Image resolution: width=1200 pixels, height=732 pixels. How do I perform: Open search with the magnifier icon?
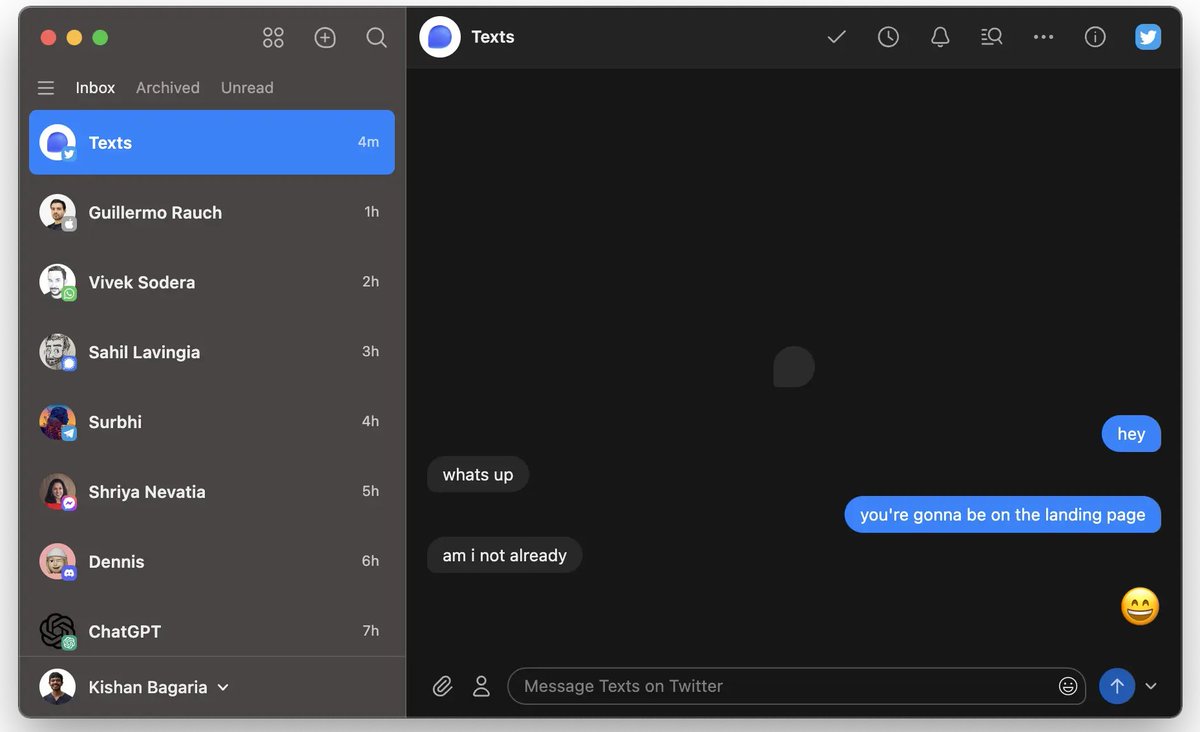click(x=376, y=38)
